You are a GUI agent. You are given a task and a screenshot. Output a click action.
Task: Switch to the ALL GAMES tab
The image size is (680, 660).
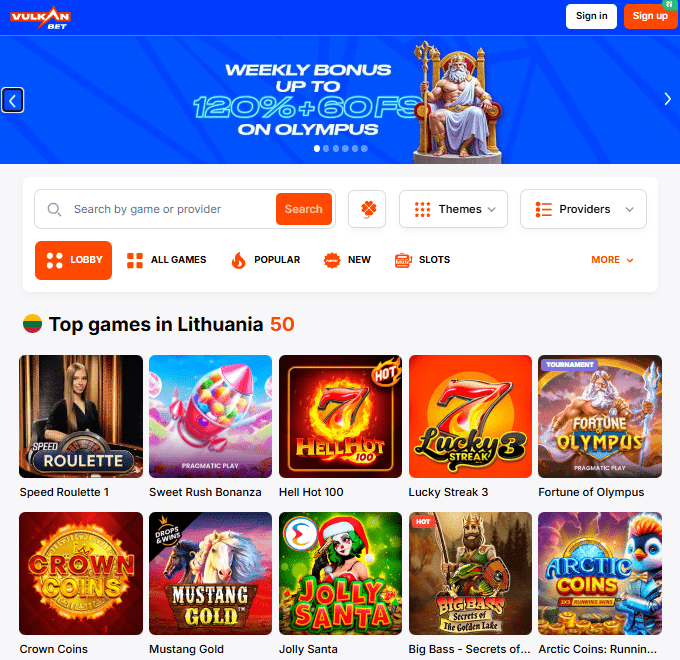(x=166, y=260)
